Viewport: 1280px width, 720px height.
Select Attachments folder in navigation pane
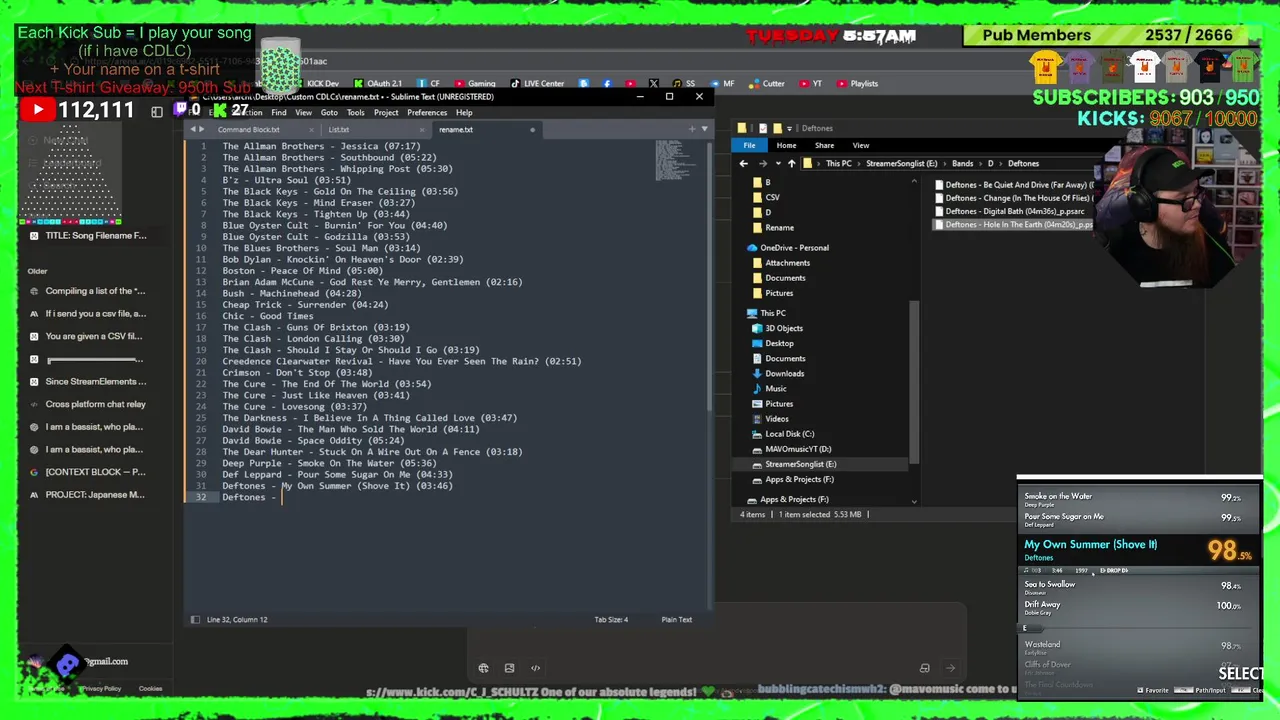[787, 263]
